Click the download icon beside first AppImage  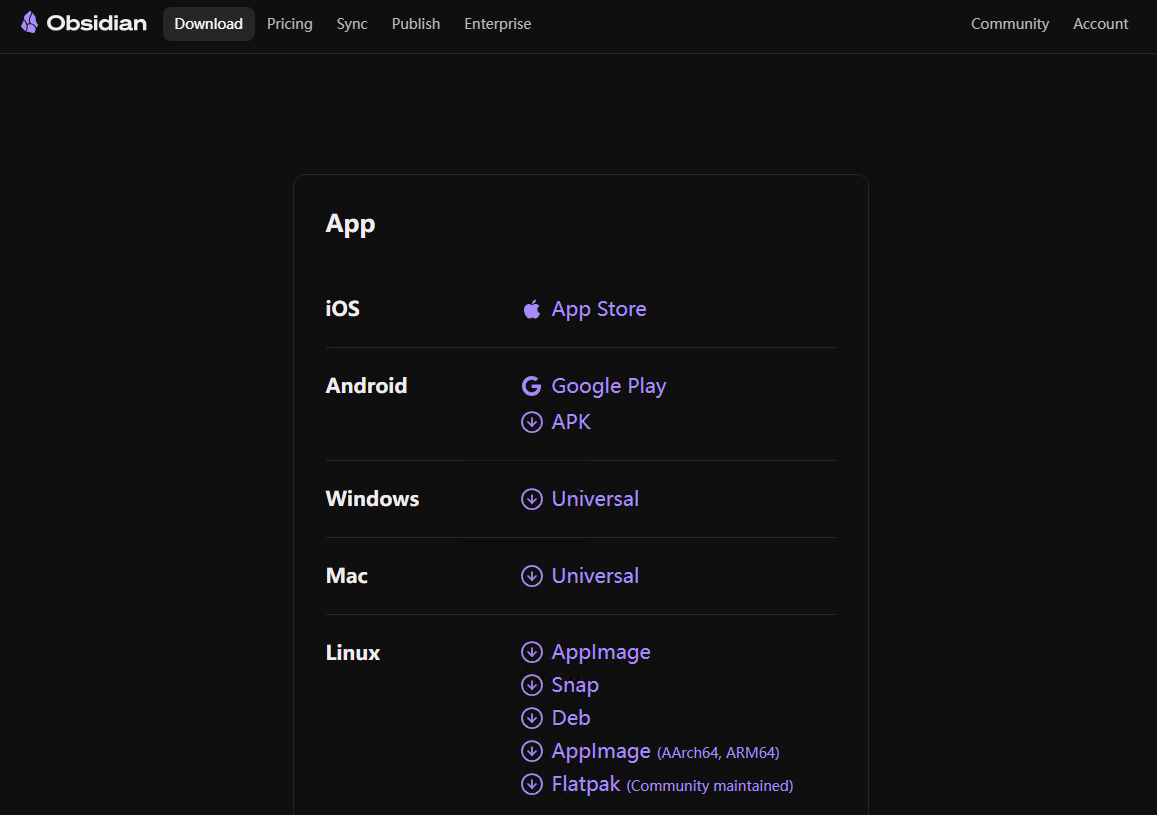point(531,652)
